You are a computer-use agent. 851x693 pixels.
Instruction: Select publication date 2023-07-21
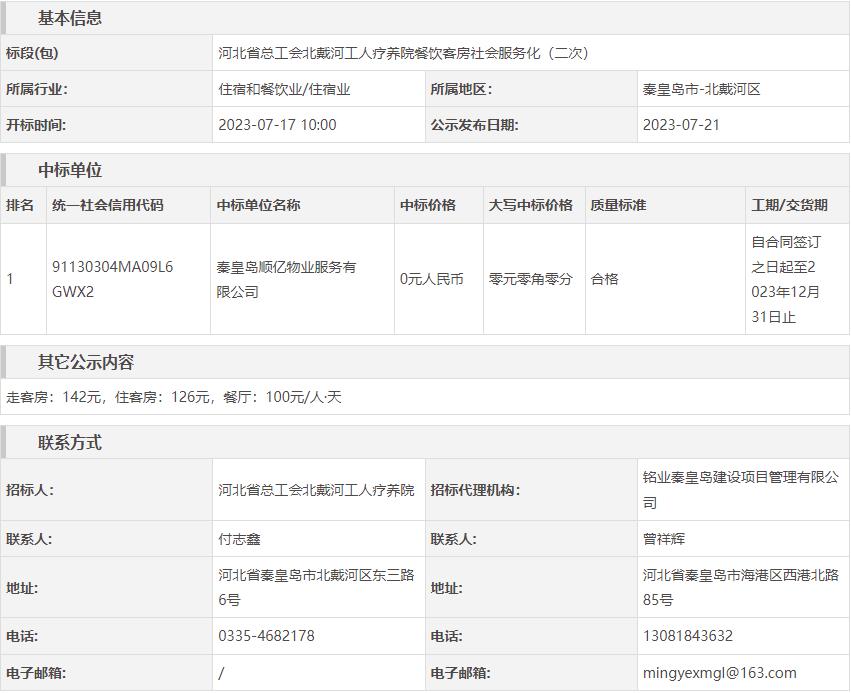[681, 125]
